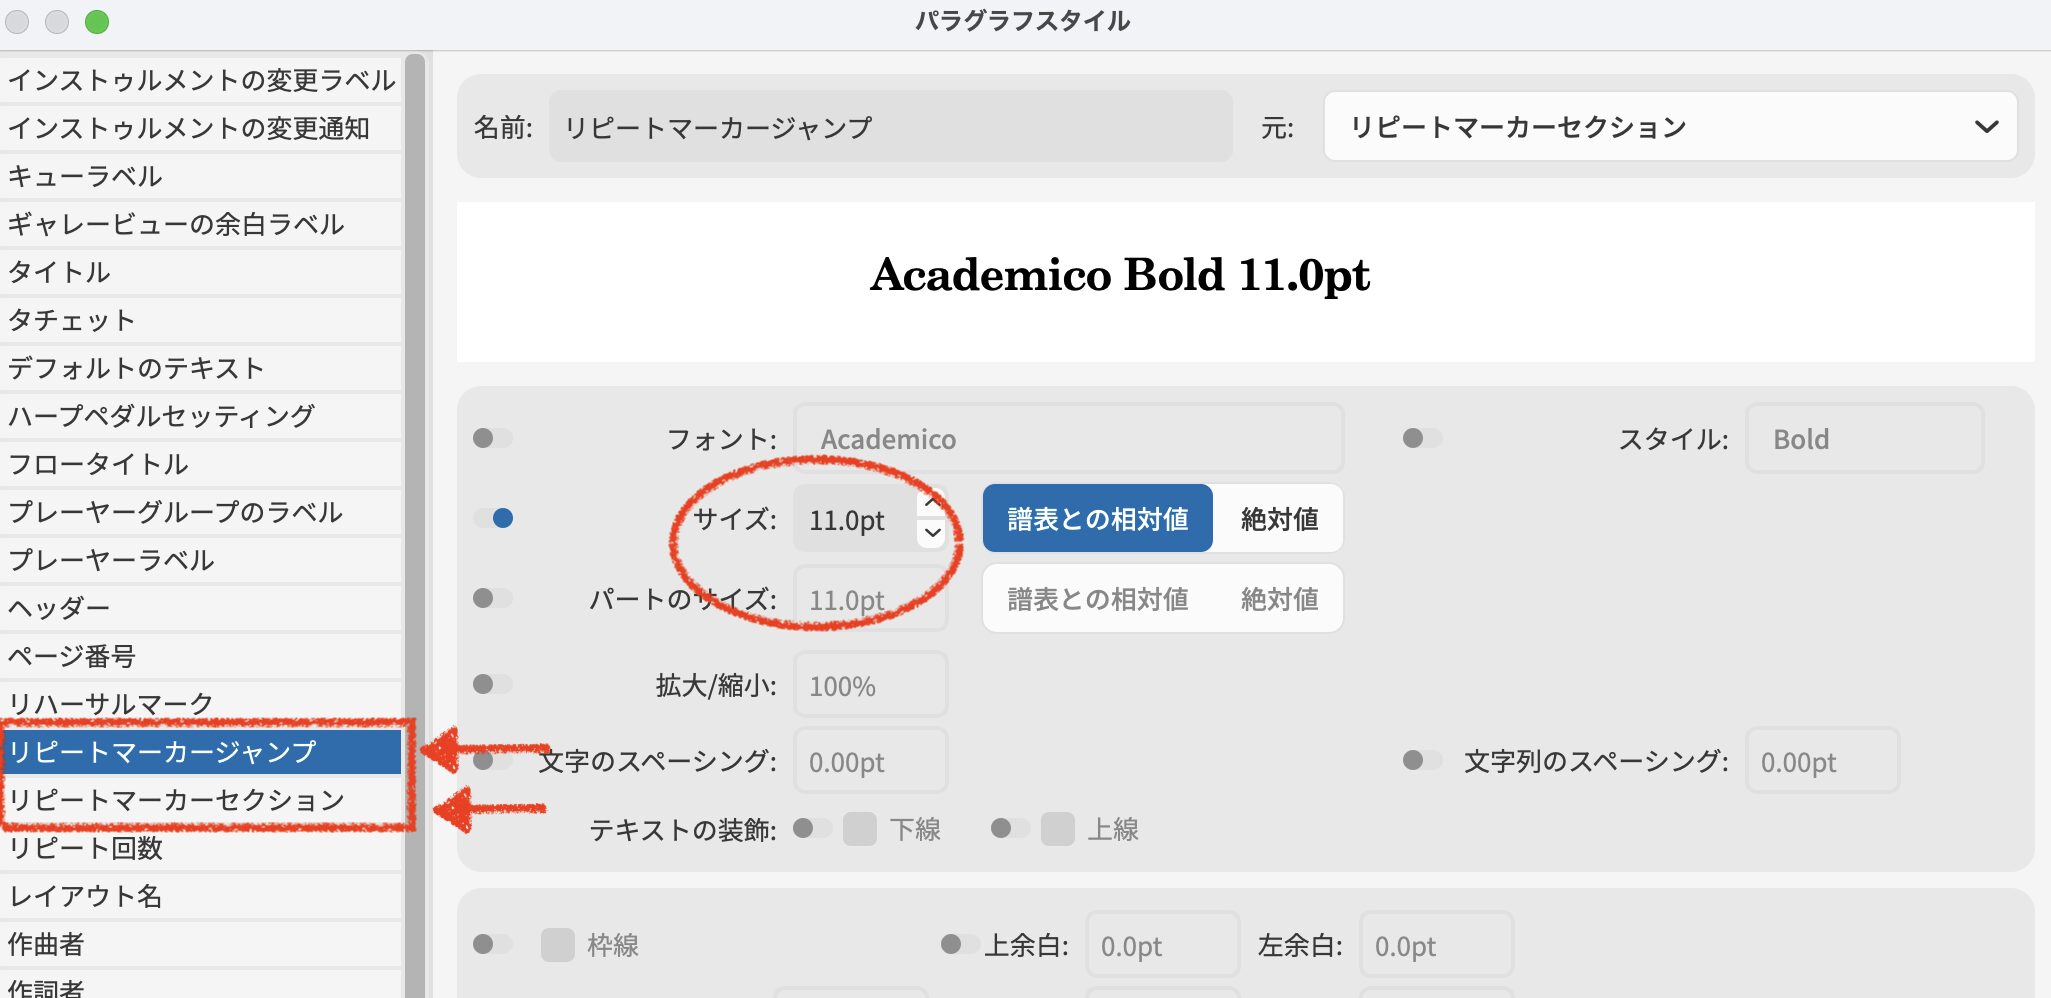2051x998 pixels.
Task: Select 絶対値 for the サイズ setting
Action: point(1279,519)
